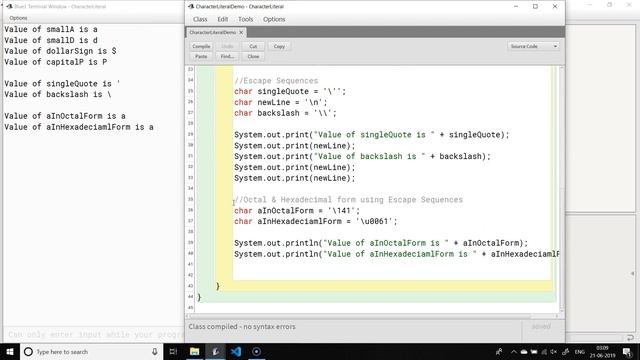Click 'char newLine' code line
This screenshot has height=360, width=640.
tap(280, 102)
